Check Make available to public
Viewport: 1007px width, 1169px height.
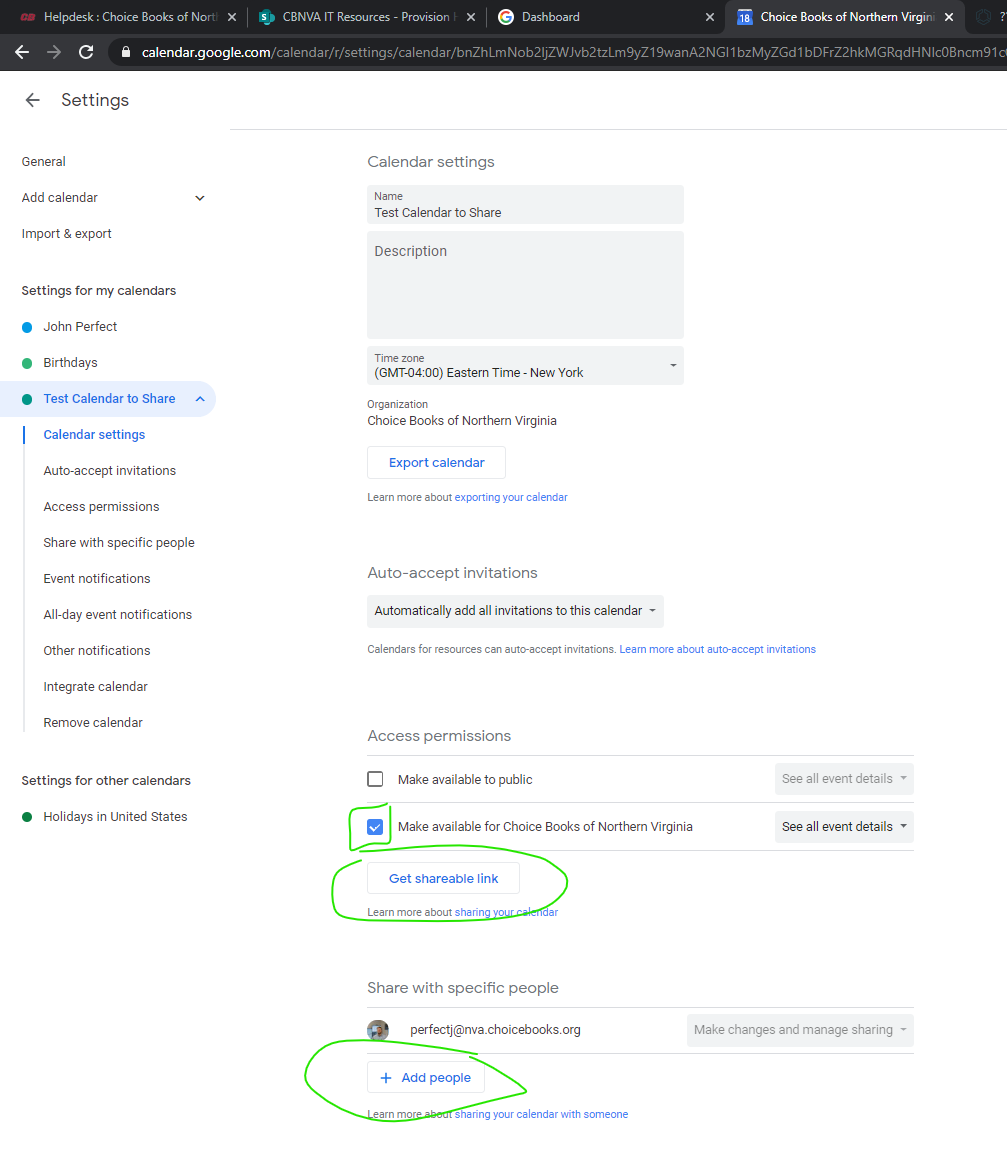[375, 779]
